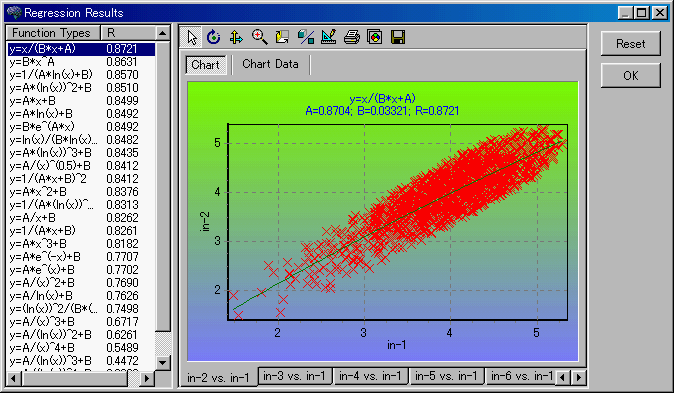
Task: Print the chart with printer icon
Action: click(x=352, y=37)
